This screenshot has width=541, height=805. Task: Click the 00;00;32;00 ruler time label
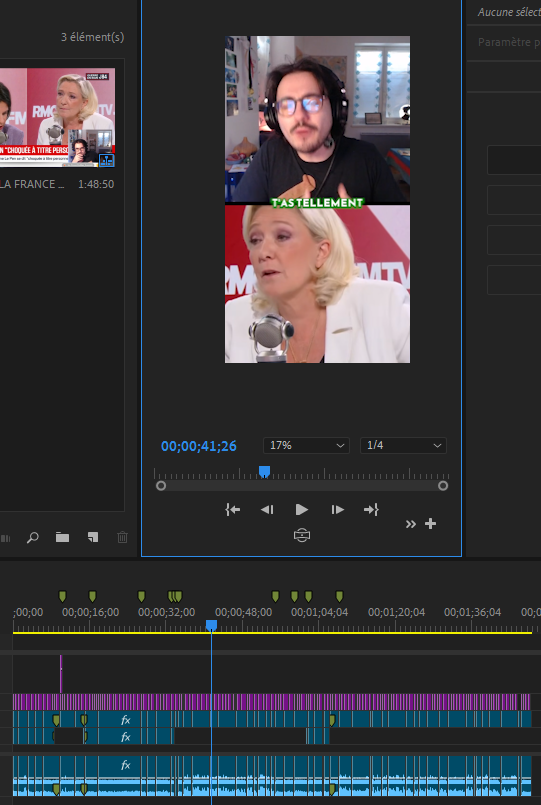click(166, 612)
